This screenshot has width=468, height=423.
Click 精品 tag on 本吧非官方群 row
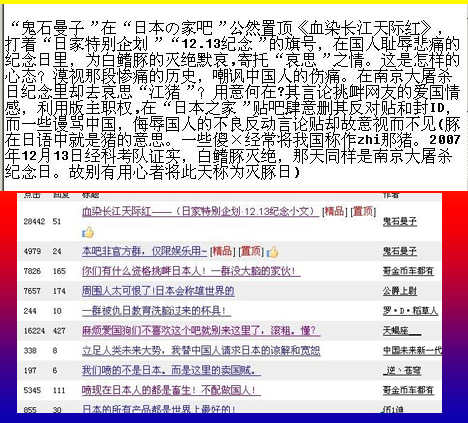tap(222, 251)
